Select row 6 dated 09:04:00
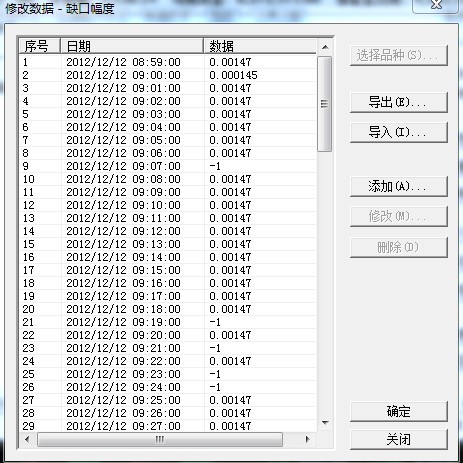Screen dimensions: 463x463 [x=168, y=127]
